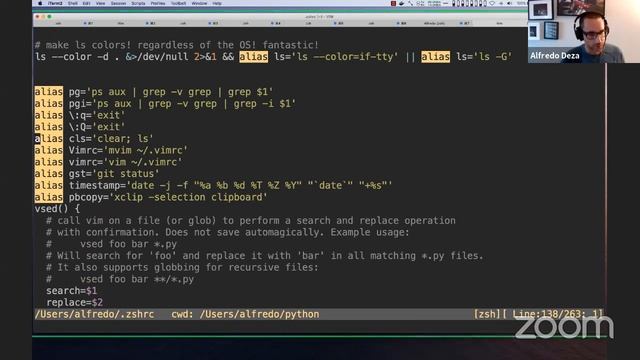Click the alias \:q='exit' line

coord(80,115)
